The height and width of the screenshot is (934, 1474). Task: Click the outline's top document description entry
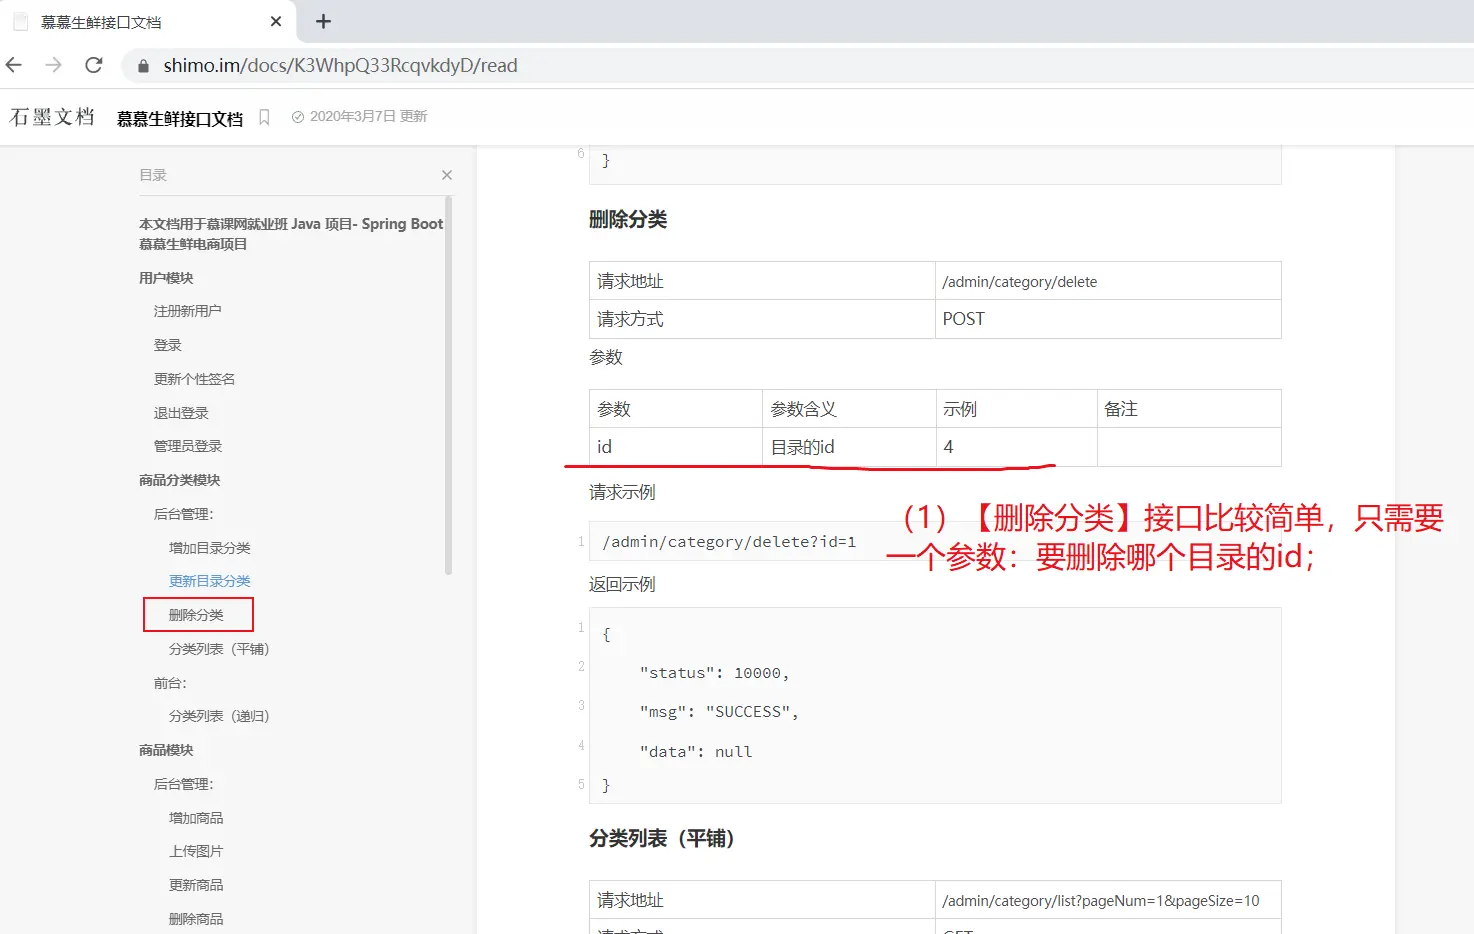coord(291,234)
